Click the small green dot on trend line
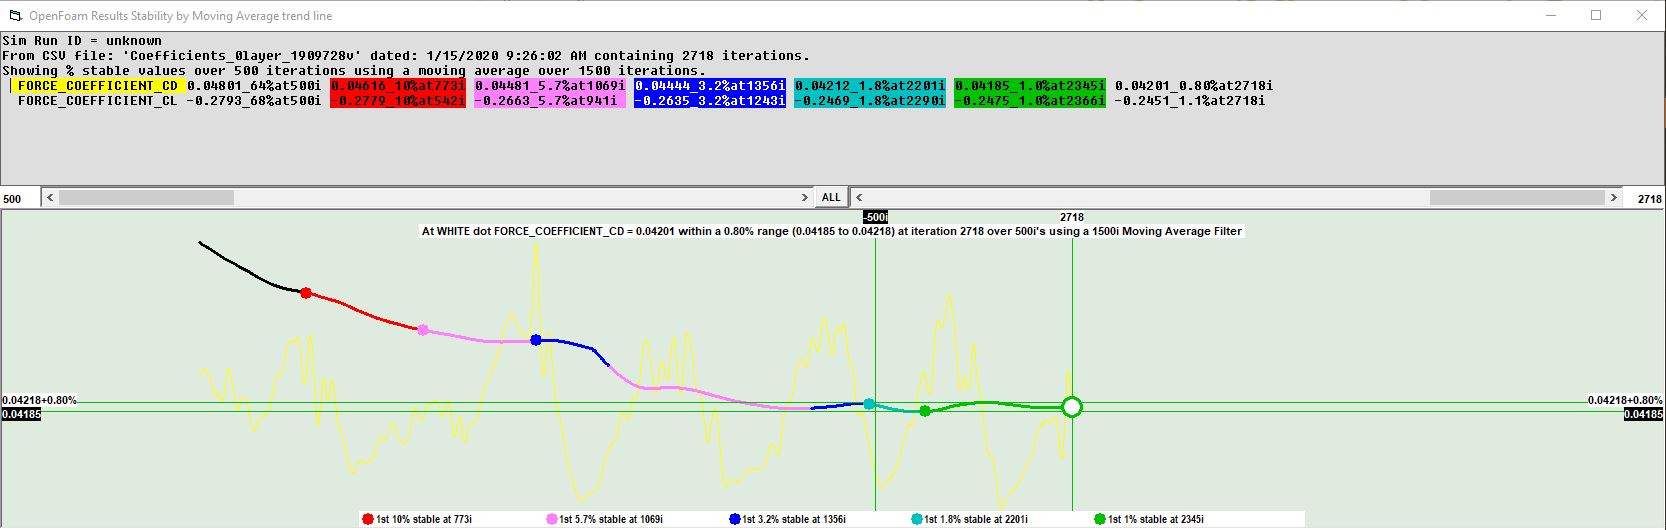The height and width of the screenshot is (530, 1666). (925, 411)
